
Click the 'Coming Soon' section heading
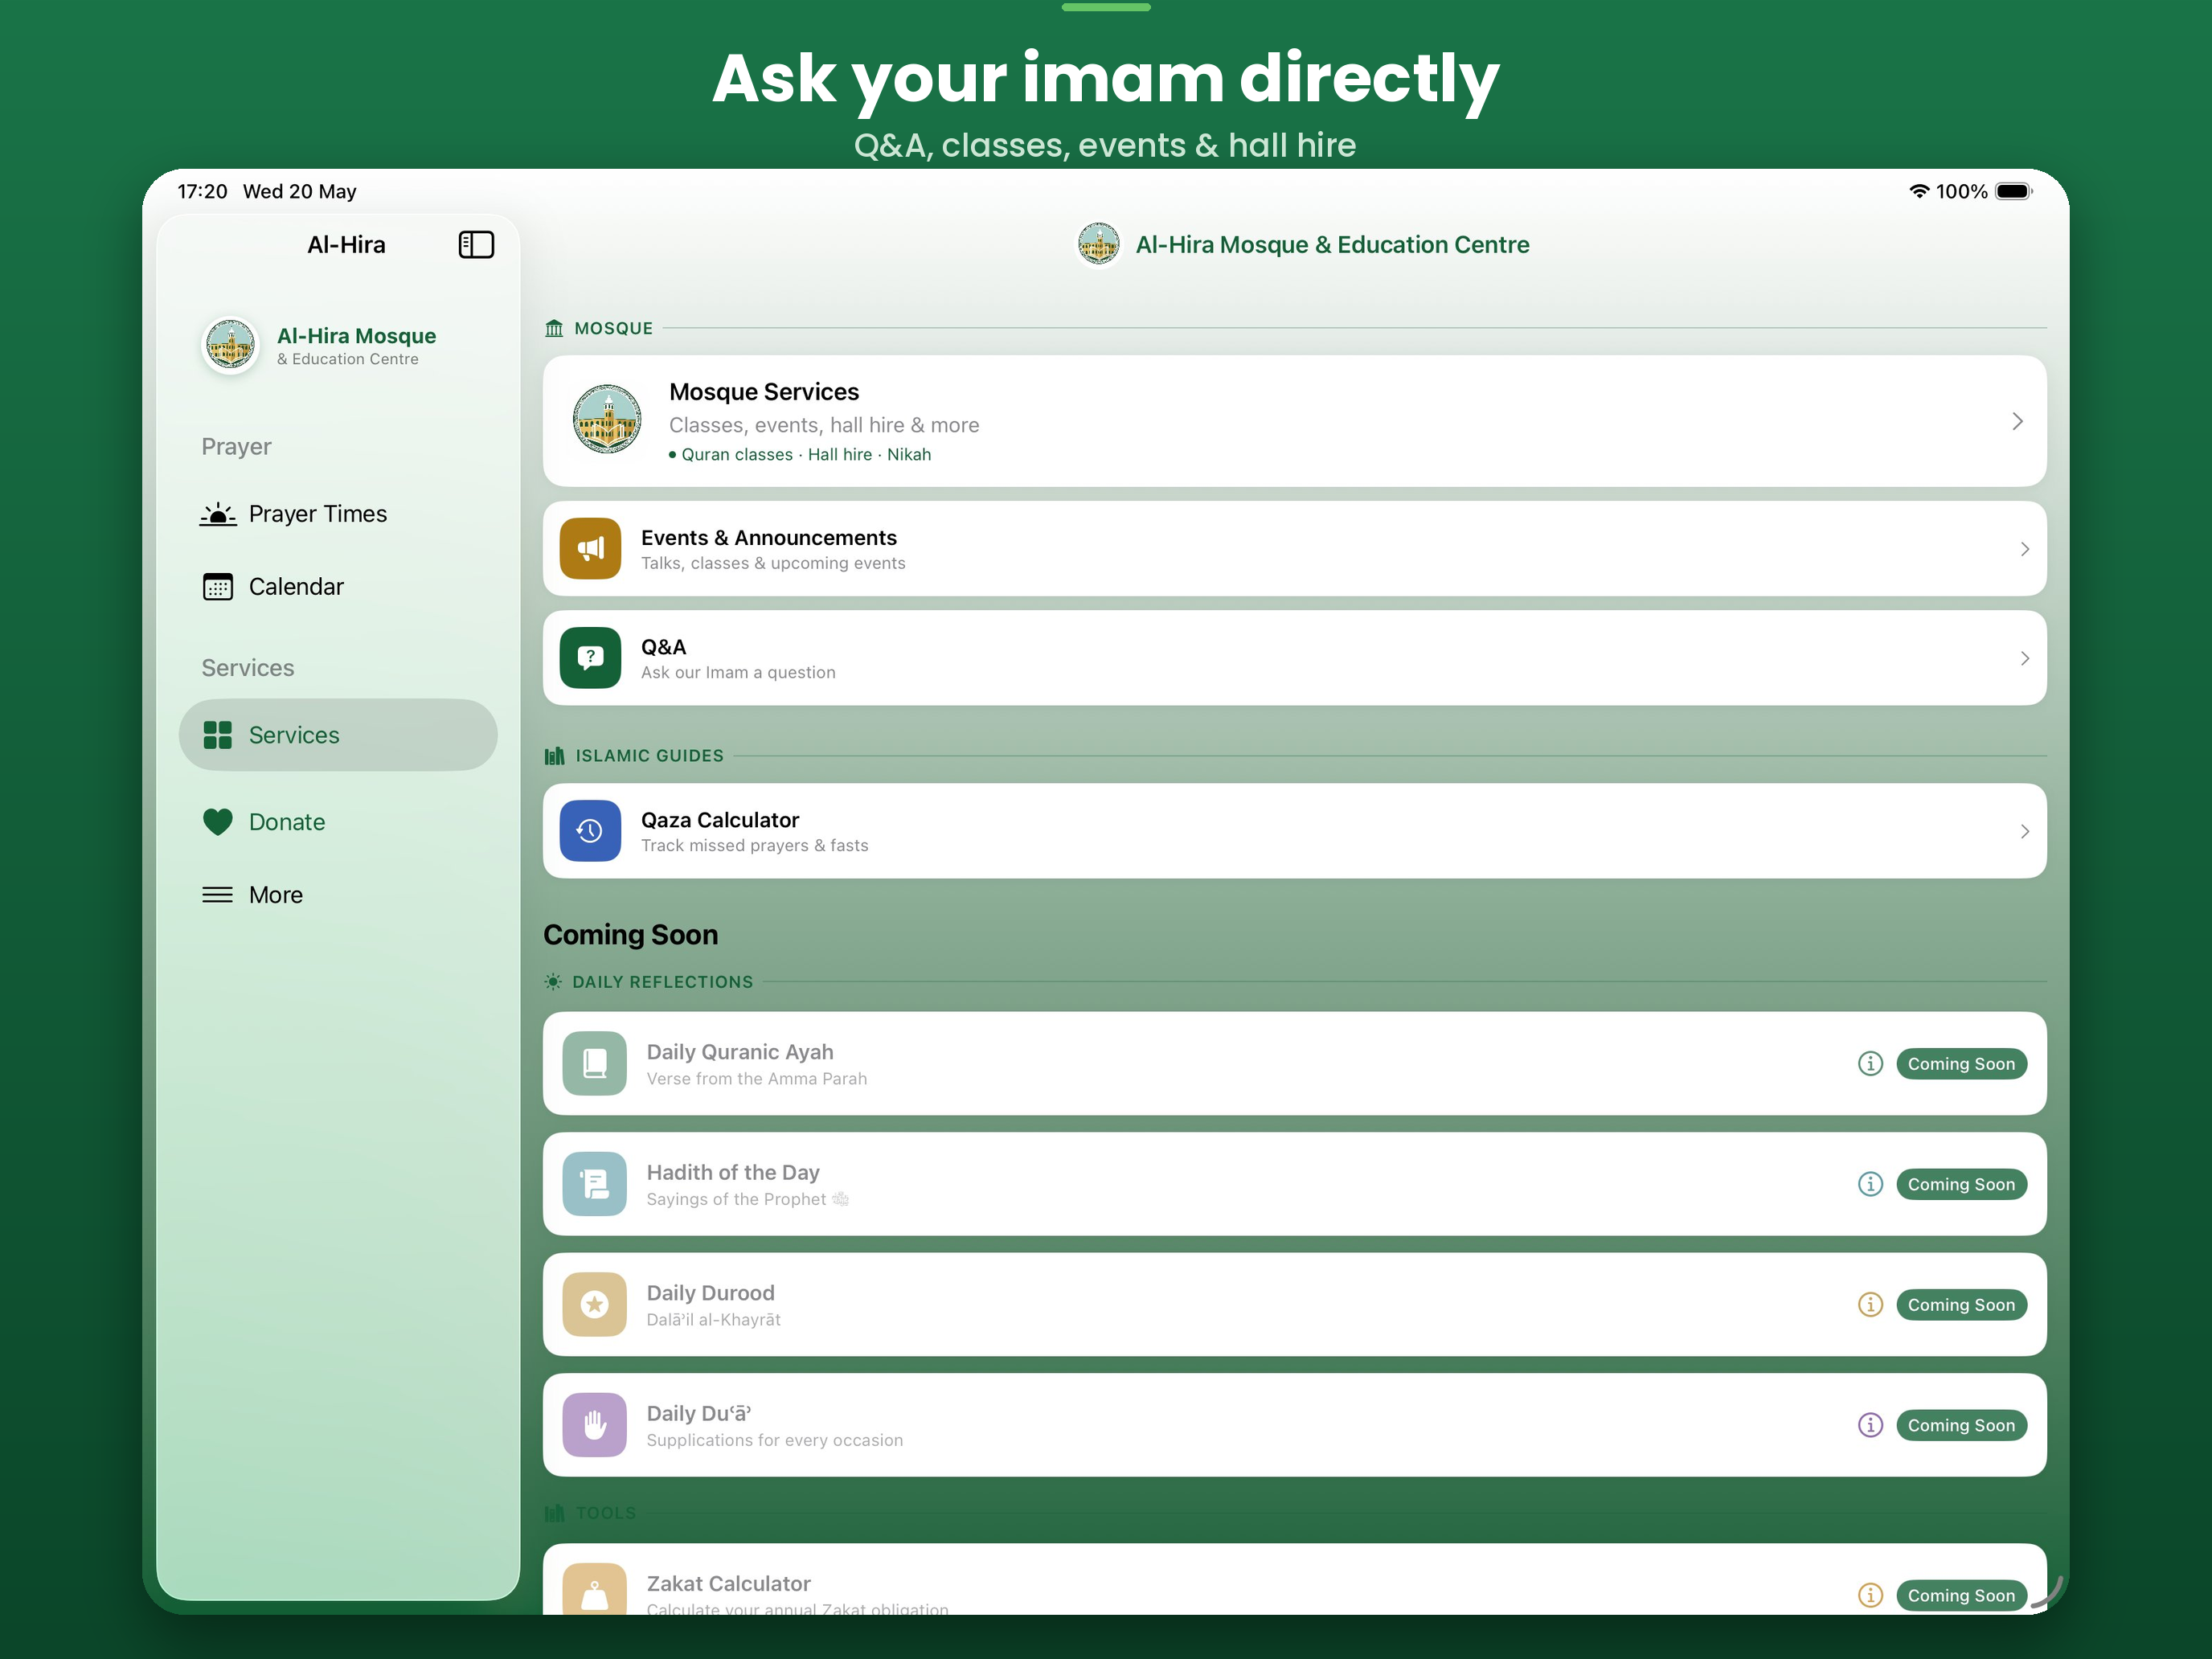tap(630, 935)
